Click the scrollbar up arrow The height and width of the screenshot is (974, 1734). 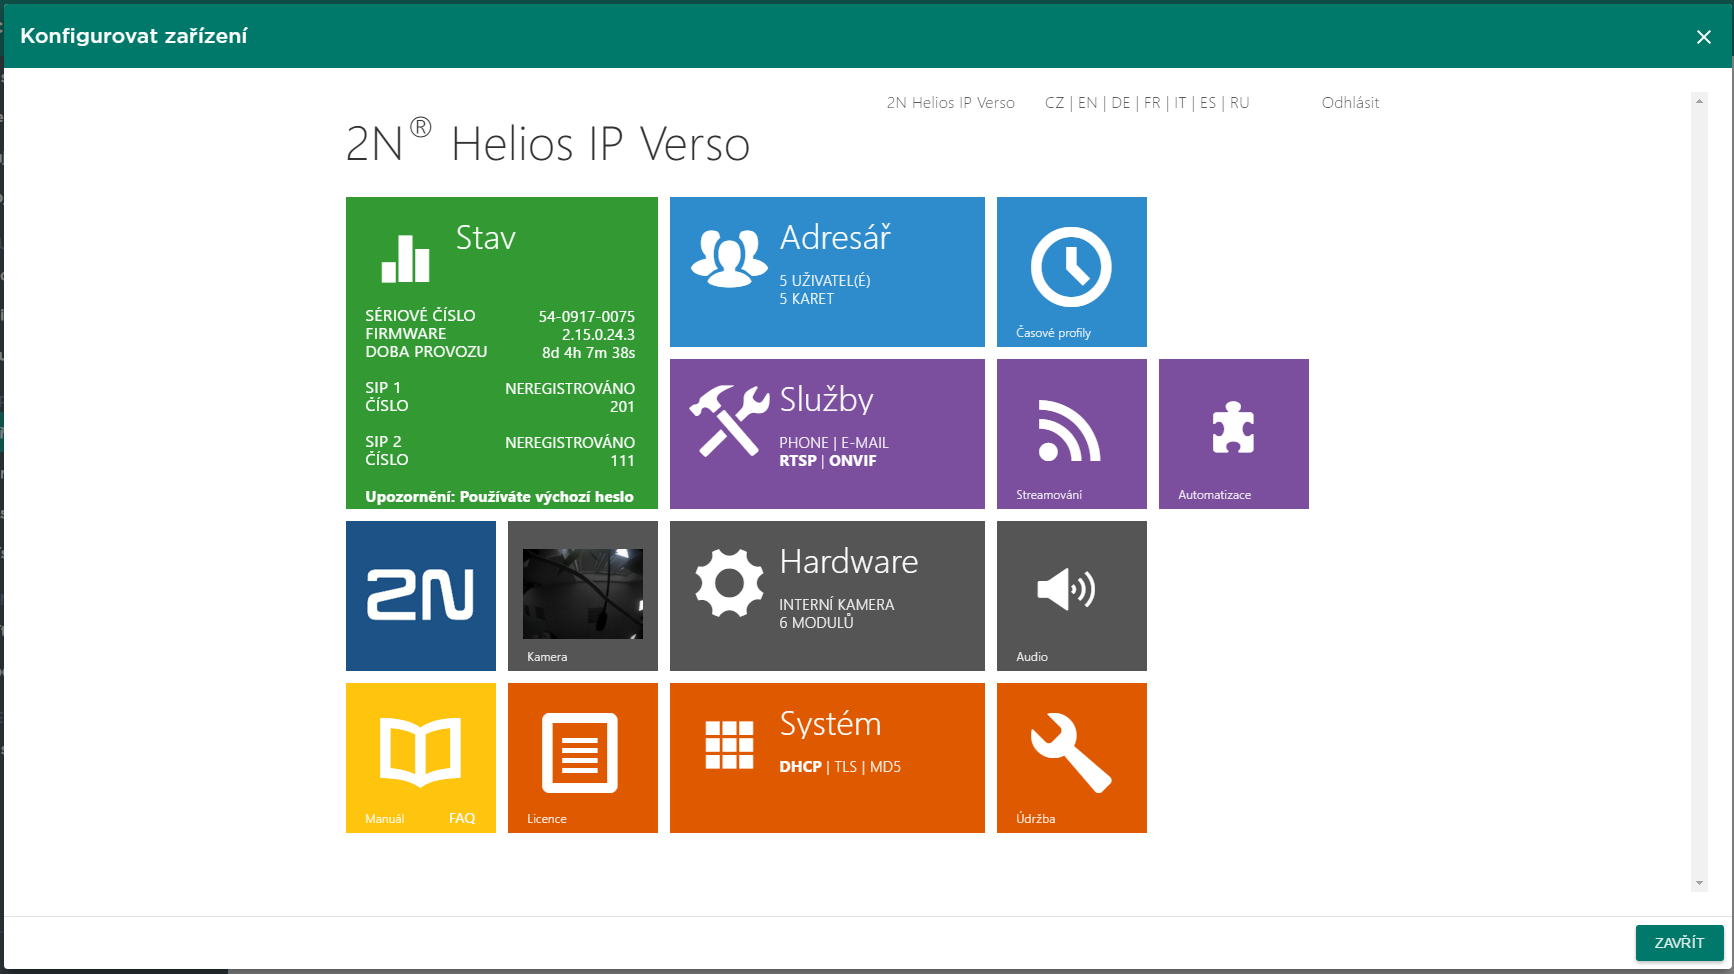pos(1699,101)
